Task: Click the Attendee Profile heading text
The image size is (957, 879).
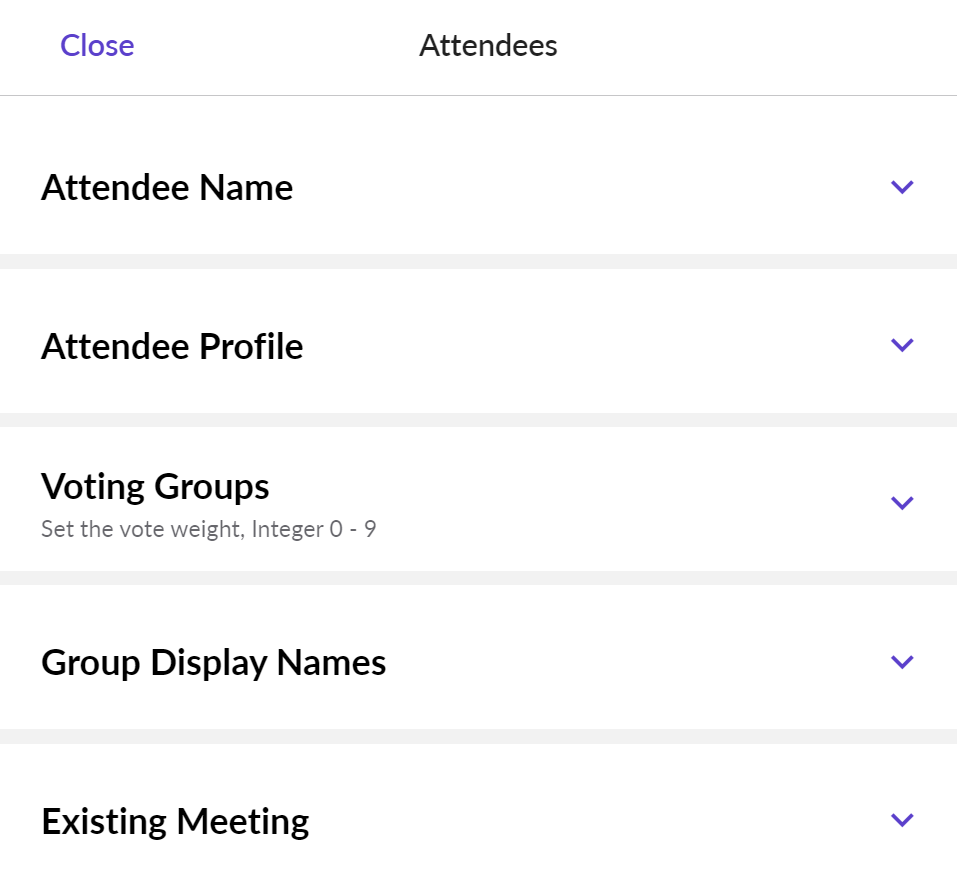Action: 172,346
